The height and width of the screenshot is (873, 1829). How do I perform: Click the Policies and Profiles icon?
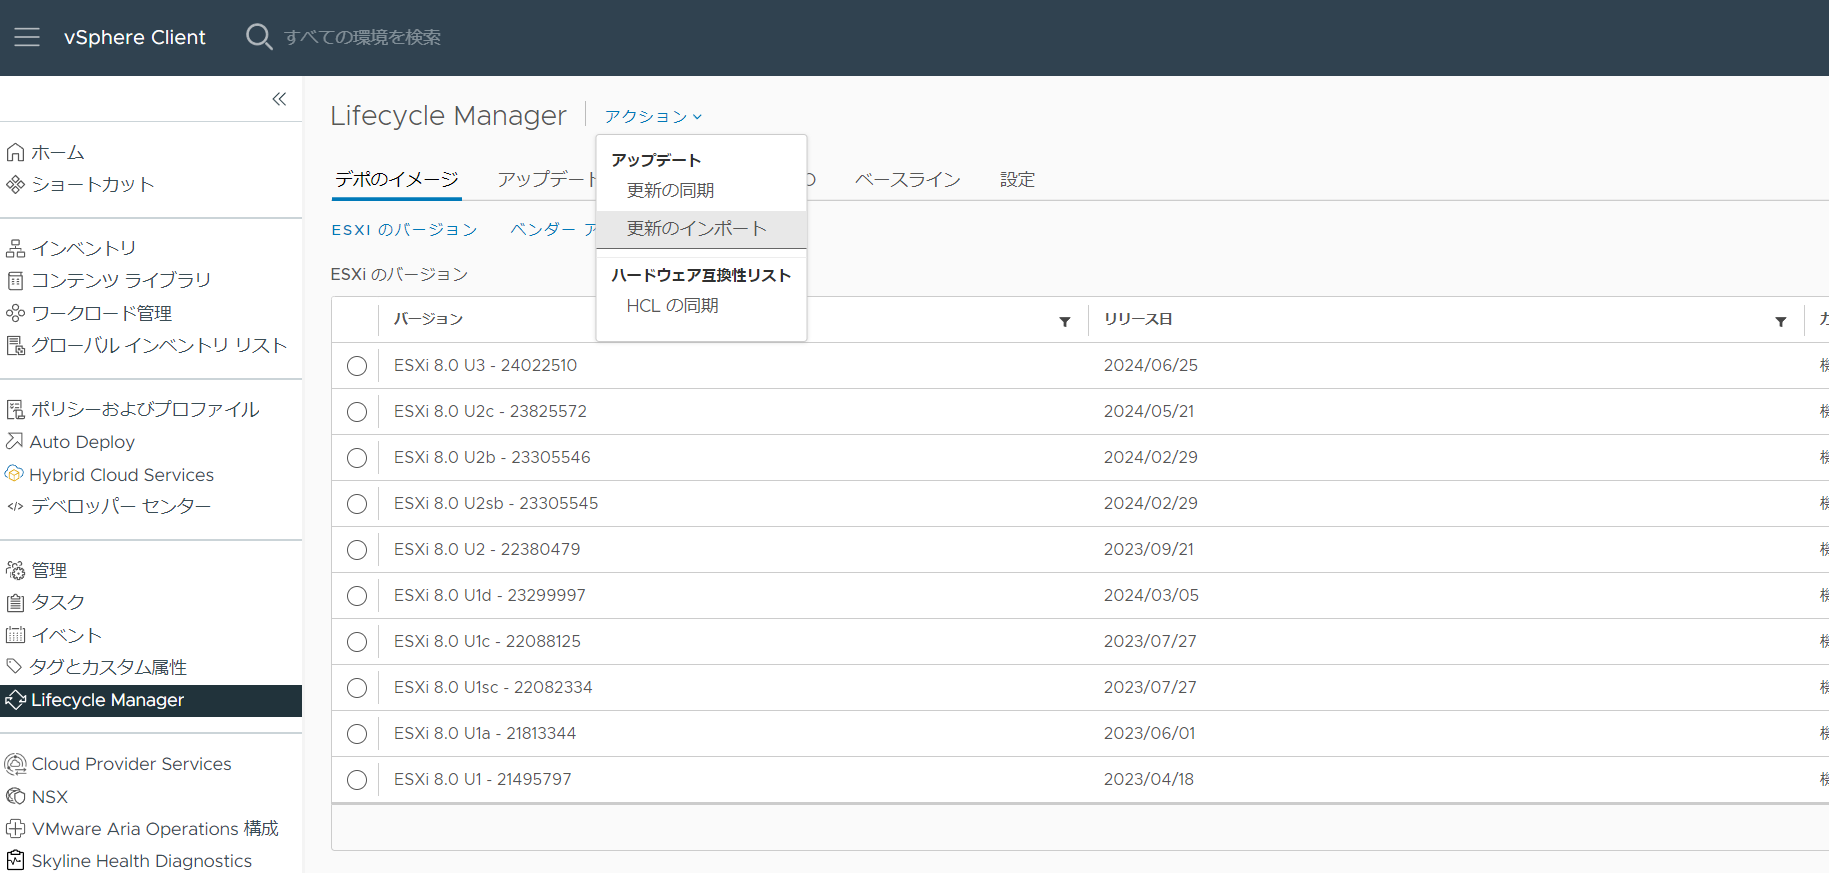click(15, 409)
